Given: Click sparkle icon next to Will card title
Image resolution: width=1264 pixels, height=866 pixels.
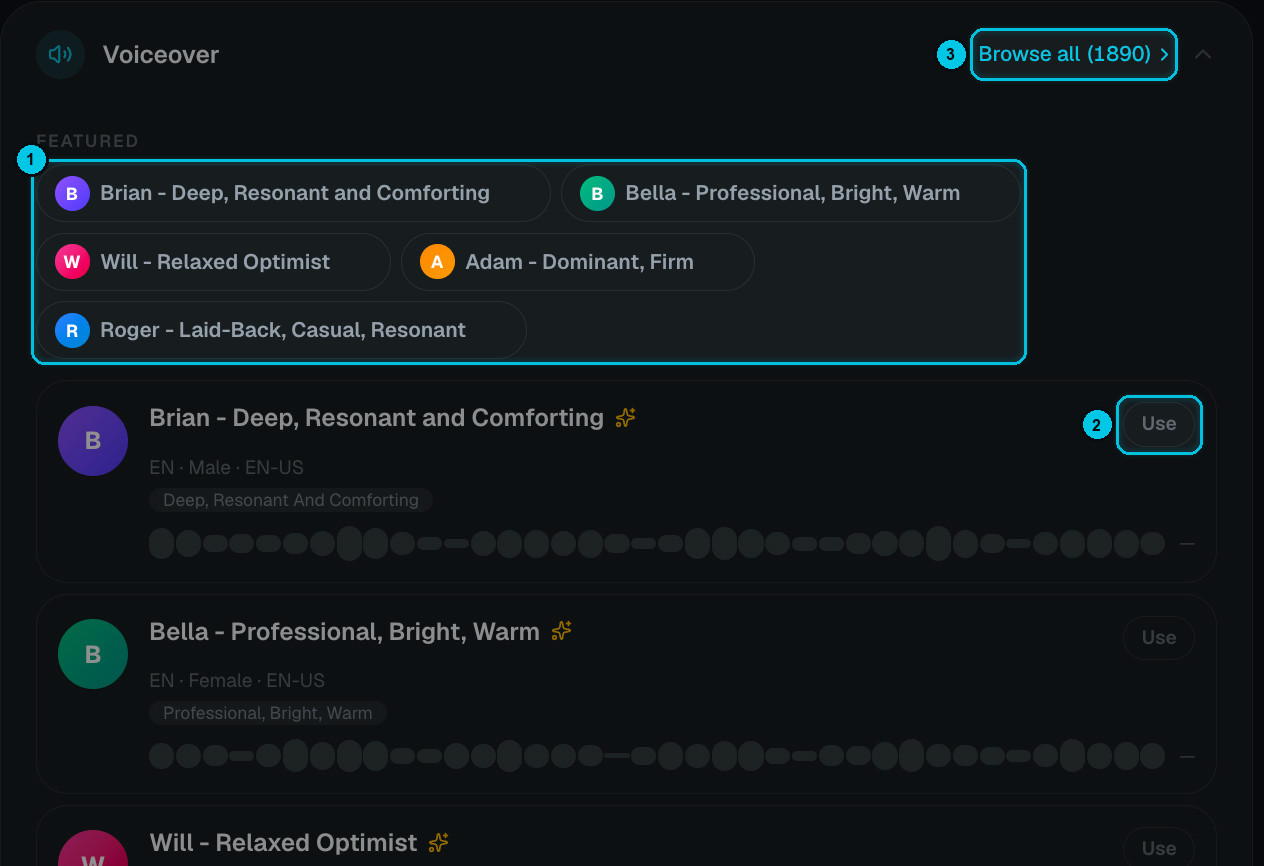Looking at the screenshot, I should 438,843.
